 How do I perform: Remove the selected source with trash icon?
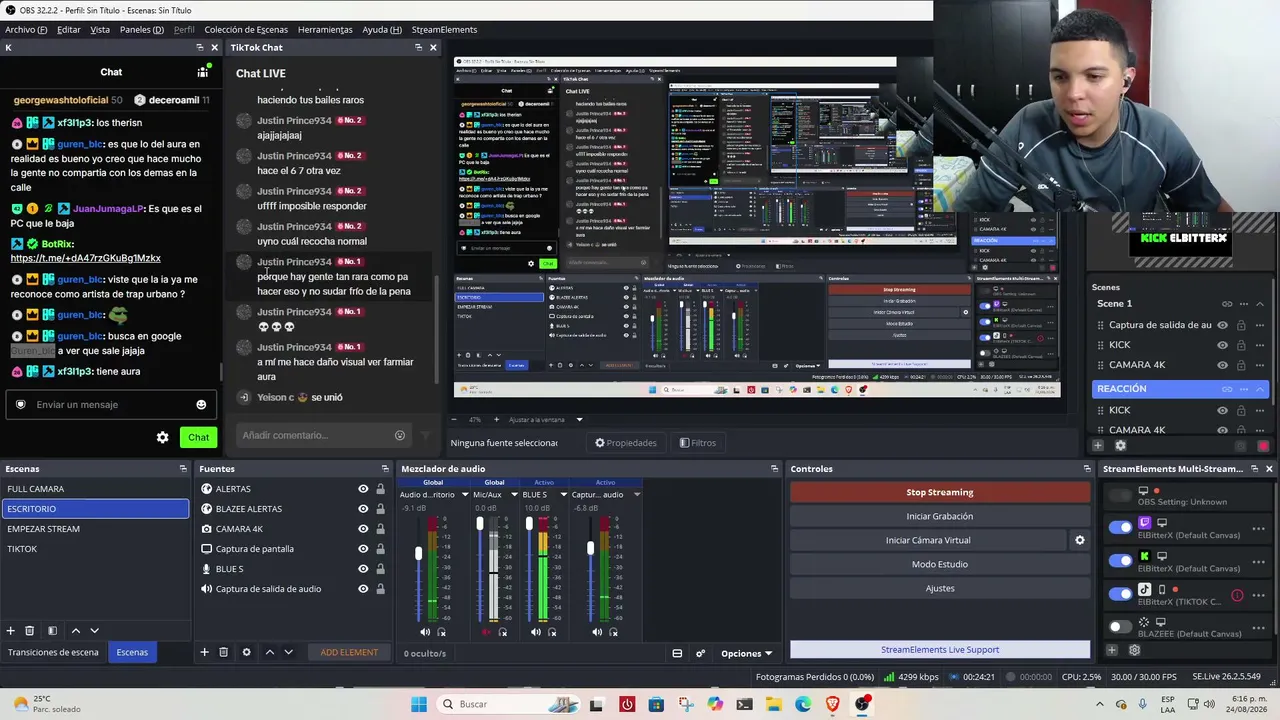click(x=224, y=652)
